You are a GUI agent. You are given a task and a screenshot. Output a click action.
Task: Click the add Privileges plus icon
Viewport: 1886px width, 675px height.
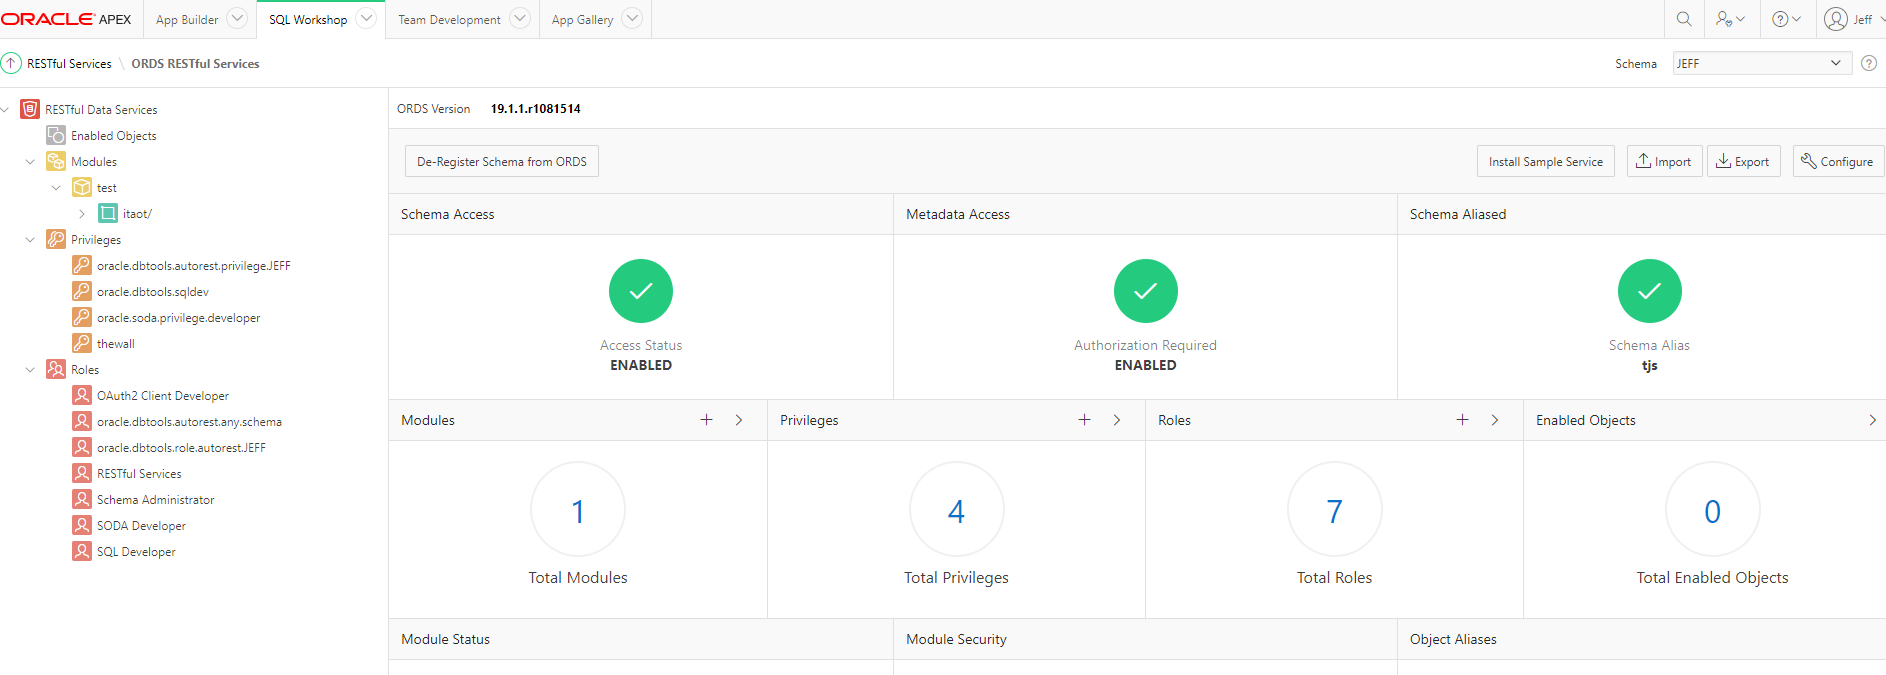pos(1084,420)
